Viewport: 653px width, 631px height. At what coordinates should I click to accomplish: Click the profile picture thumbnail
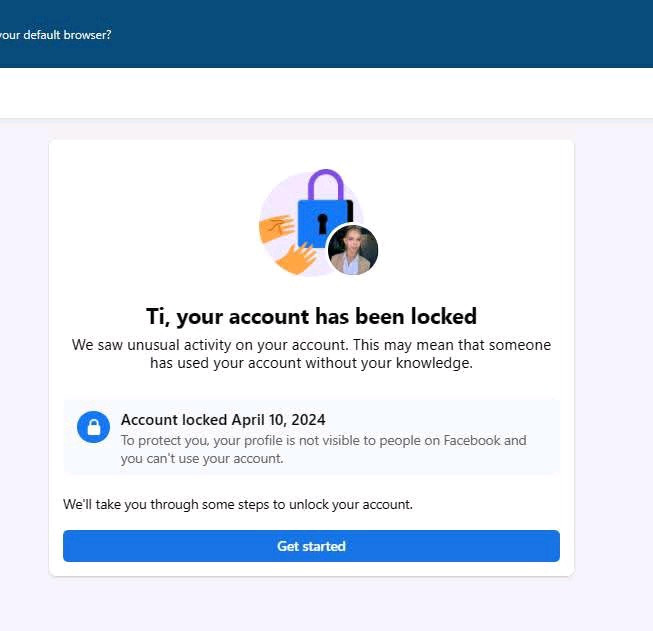click(x=353, y=249)
